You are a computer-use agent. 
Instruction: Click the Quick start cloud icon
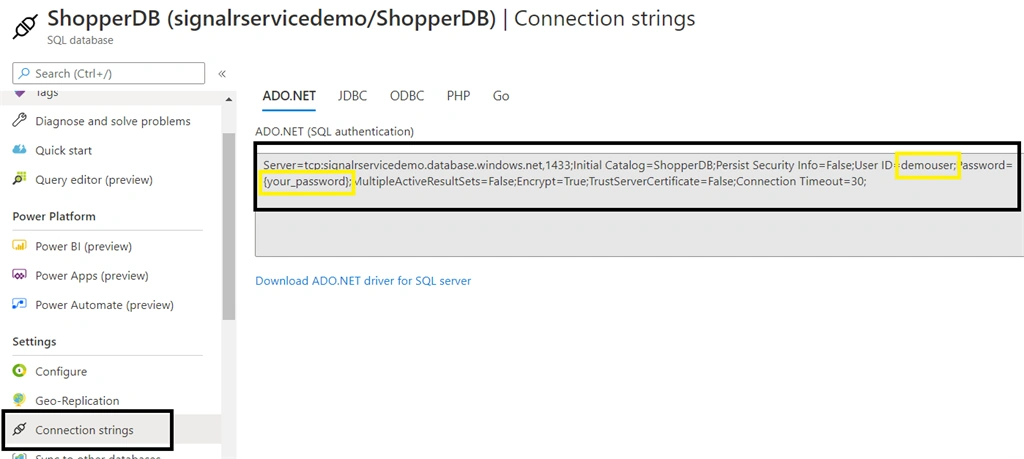pyautogui.click(x=20, y=150)
